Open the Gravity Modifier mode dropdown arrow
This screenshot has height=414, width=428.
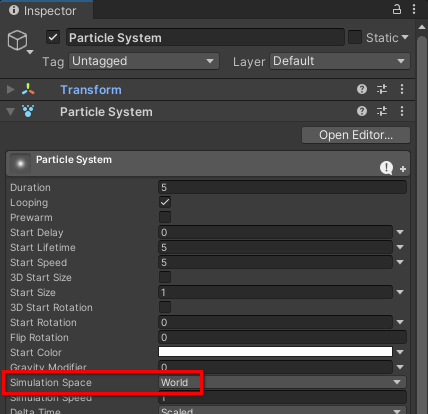coord(400,367)
